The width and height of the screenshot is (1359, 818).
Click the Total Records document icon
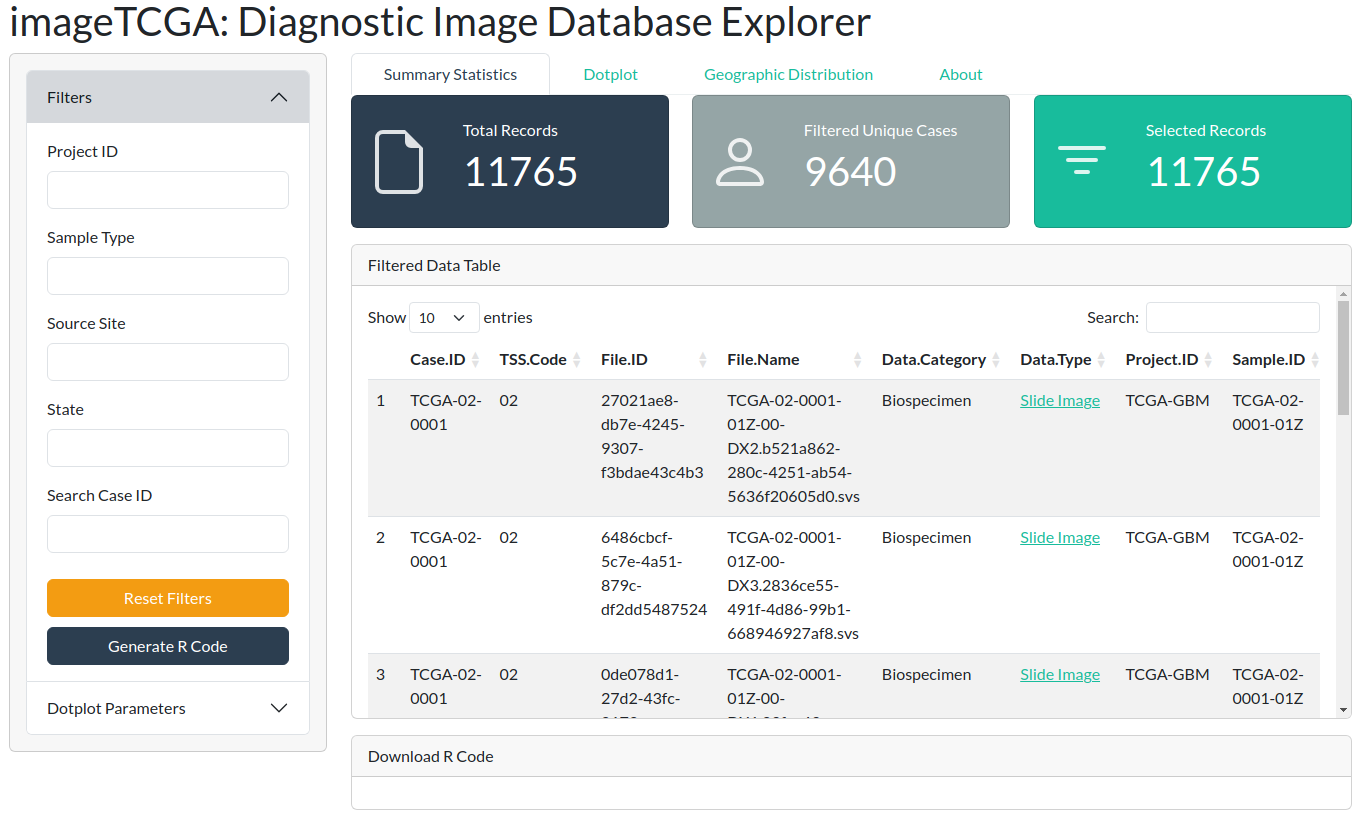[398, 162]
